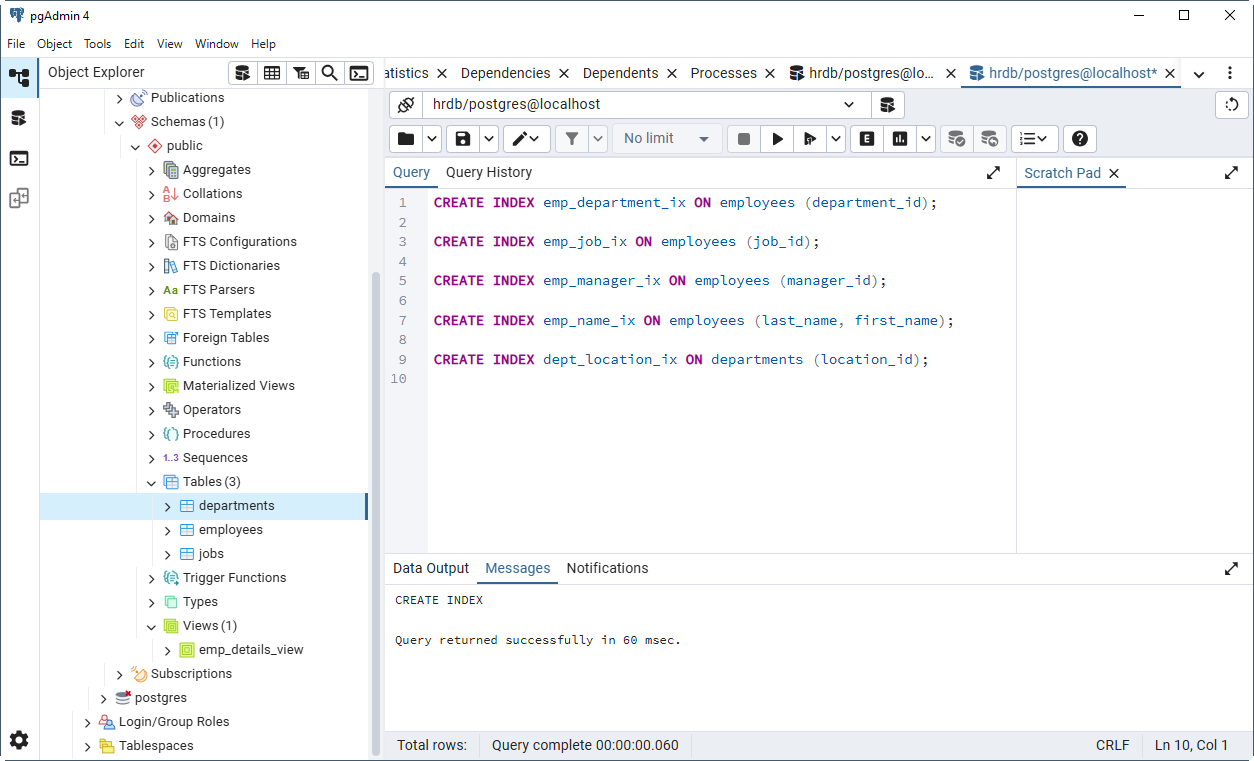Open the Search Objects magnifier icon
Screen dimensions: 1254x761
(329, 73)
